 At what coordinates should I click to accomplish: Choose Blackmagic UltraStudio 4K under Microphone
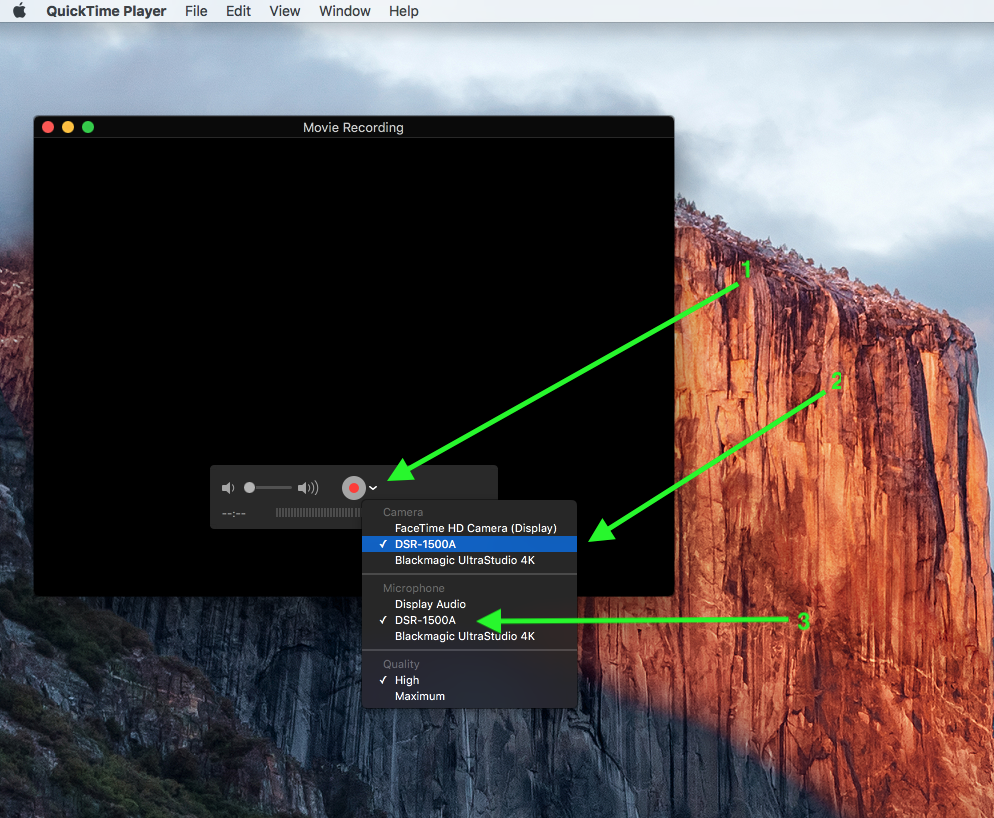[464, 636]
